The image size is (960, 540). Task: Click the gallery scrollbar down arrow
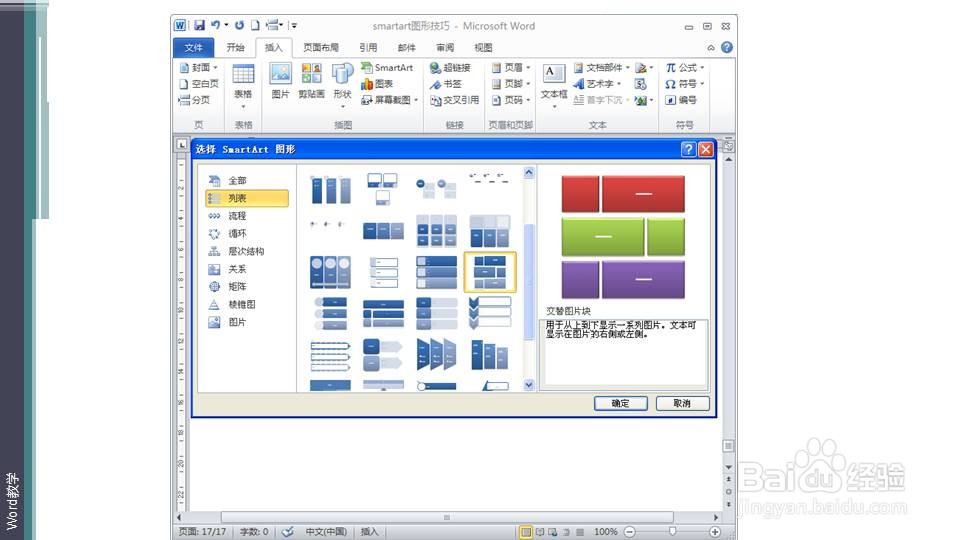pyautogui.click(x=529, y=385)
